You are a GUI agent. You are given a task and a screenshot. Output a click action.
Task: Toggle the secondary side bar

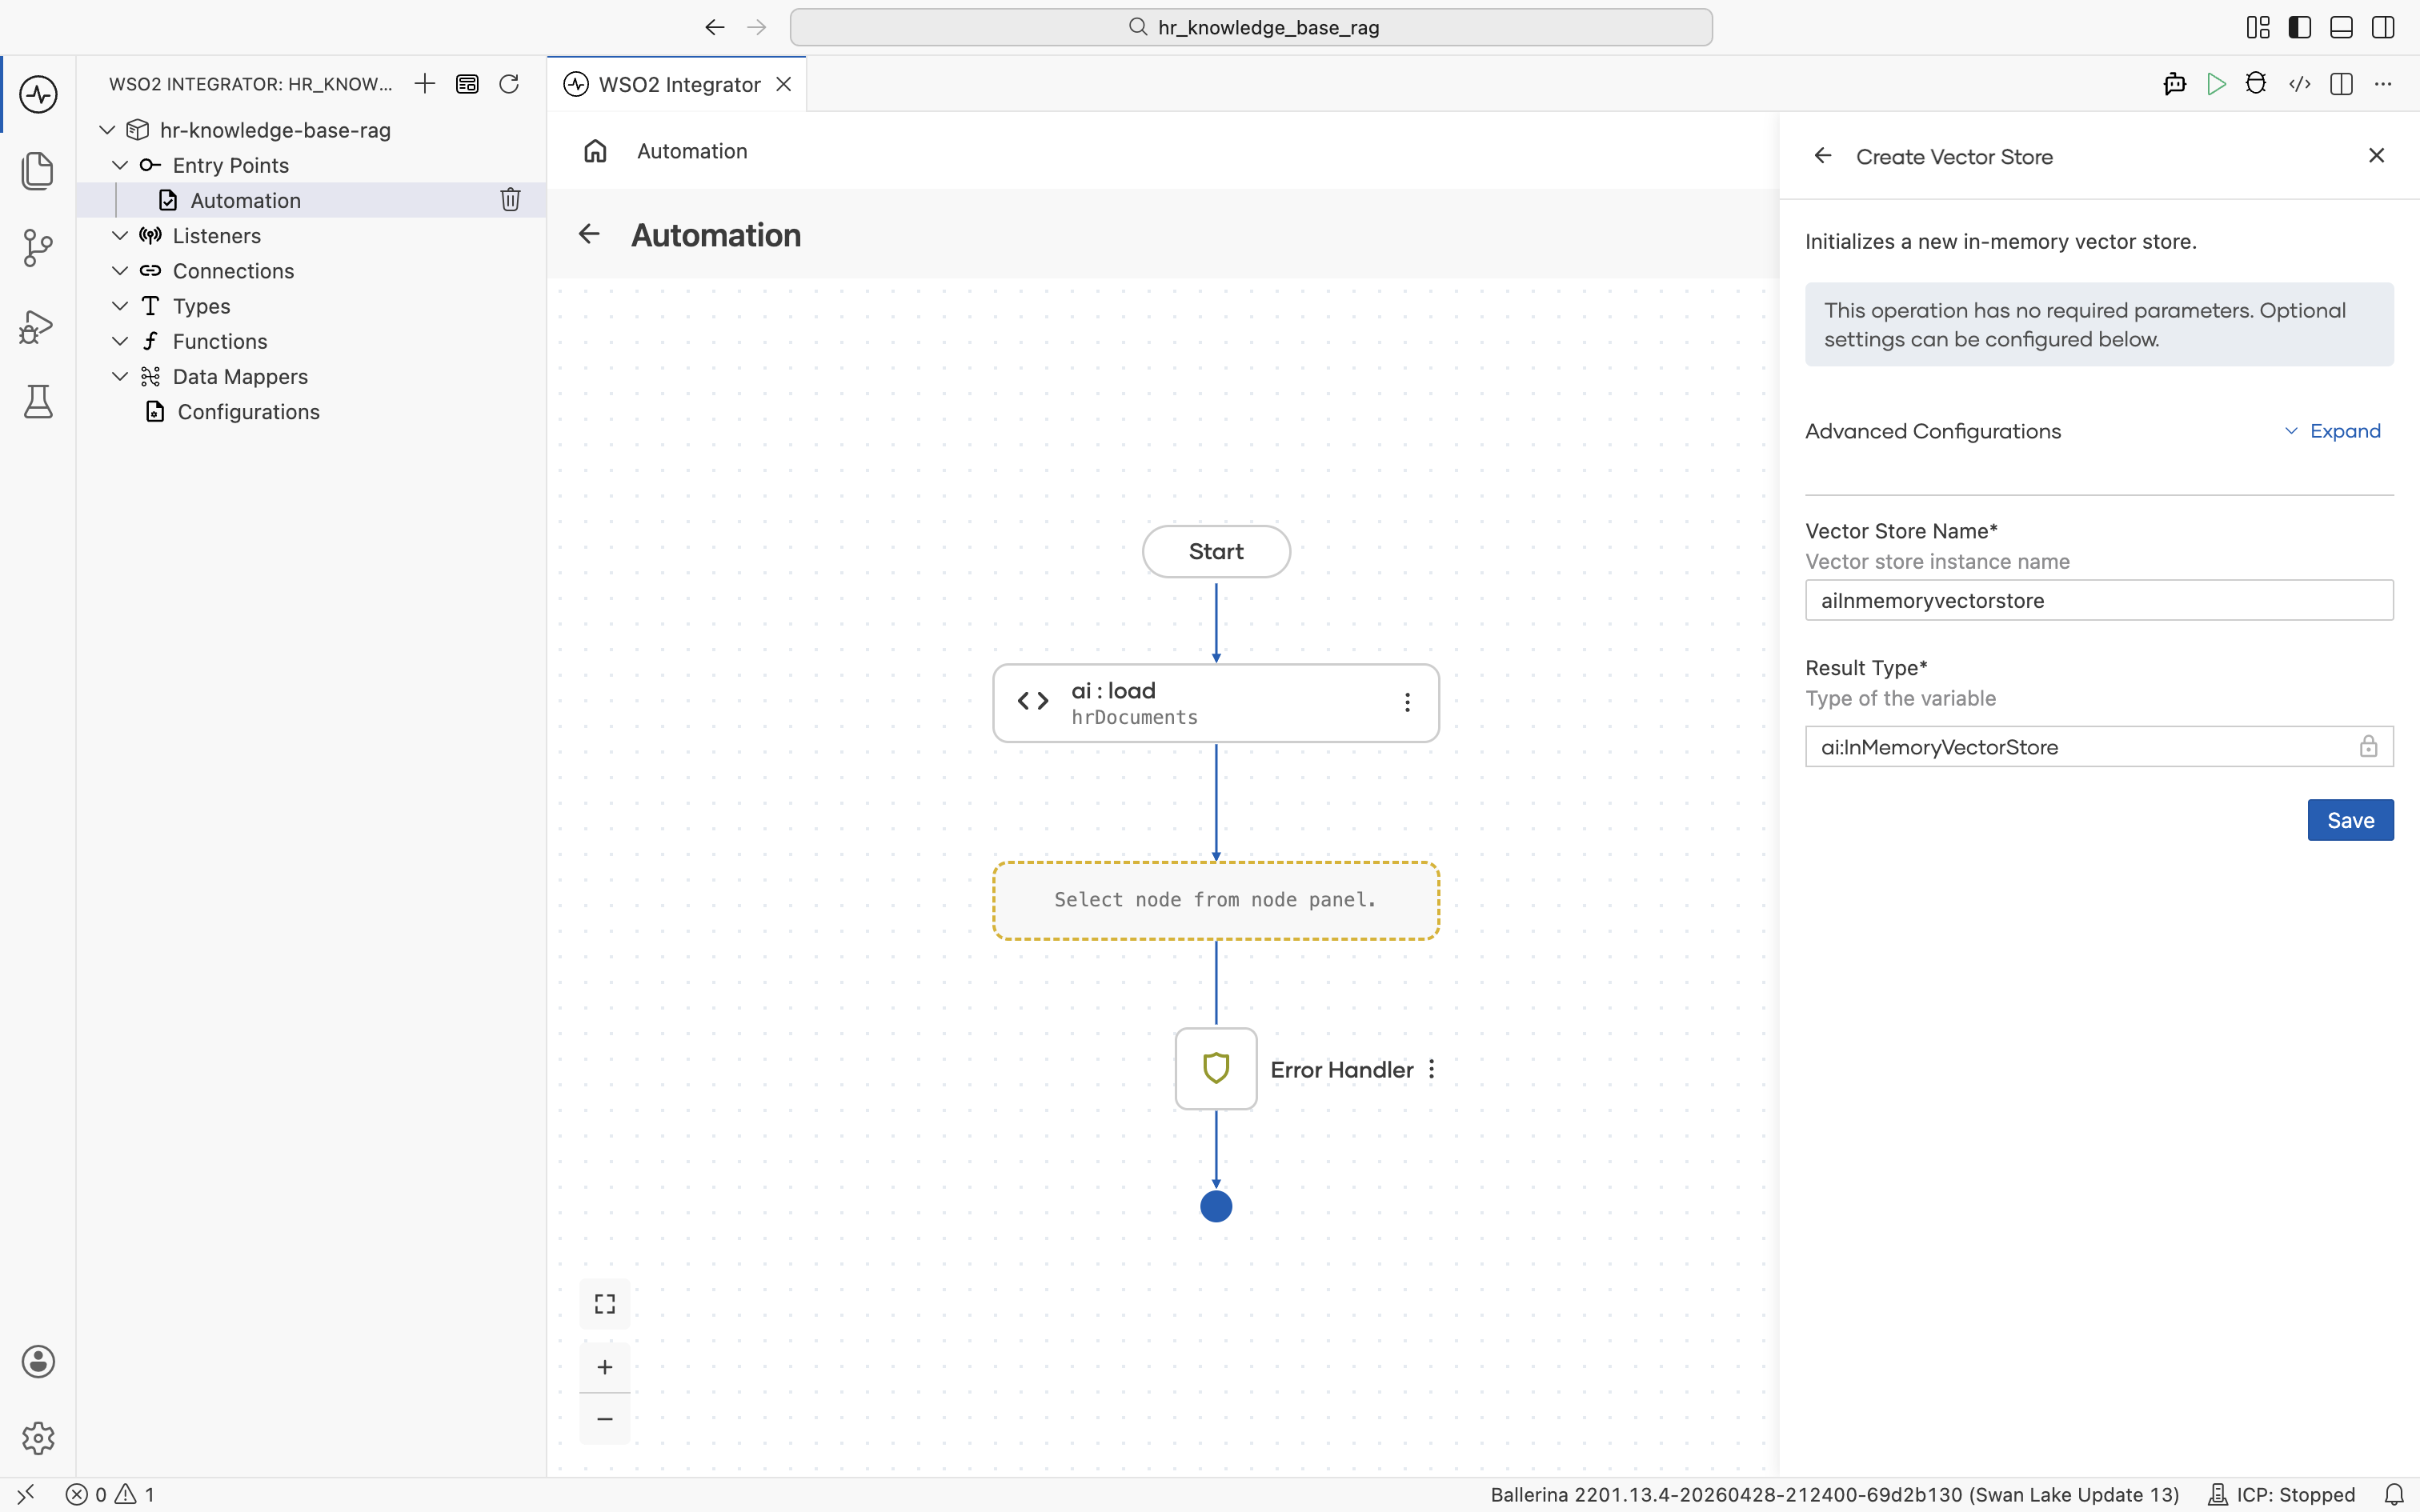pos(2383,27)
